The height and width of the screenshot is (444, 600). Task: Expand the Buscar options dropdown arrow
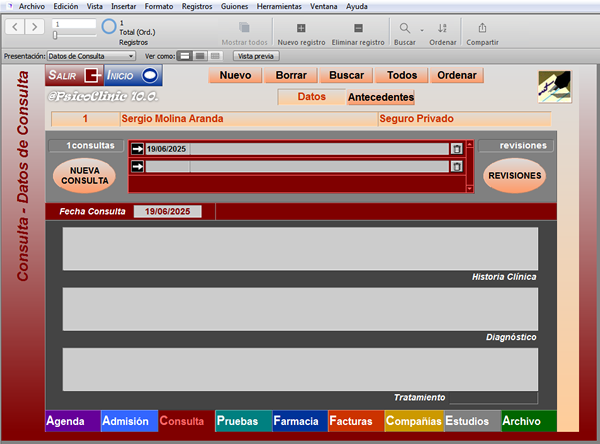(x=422, y=30)
